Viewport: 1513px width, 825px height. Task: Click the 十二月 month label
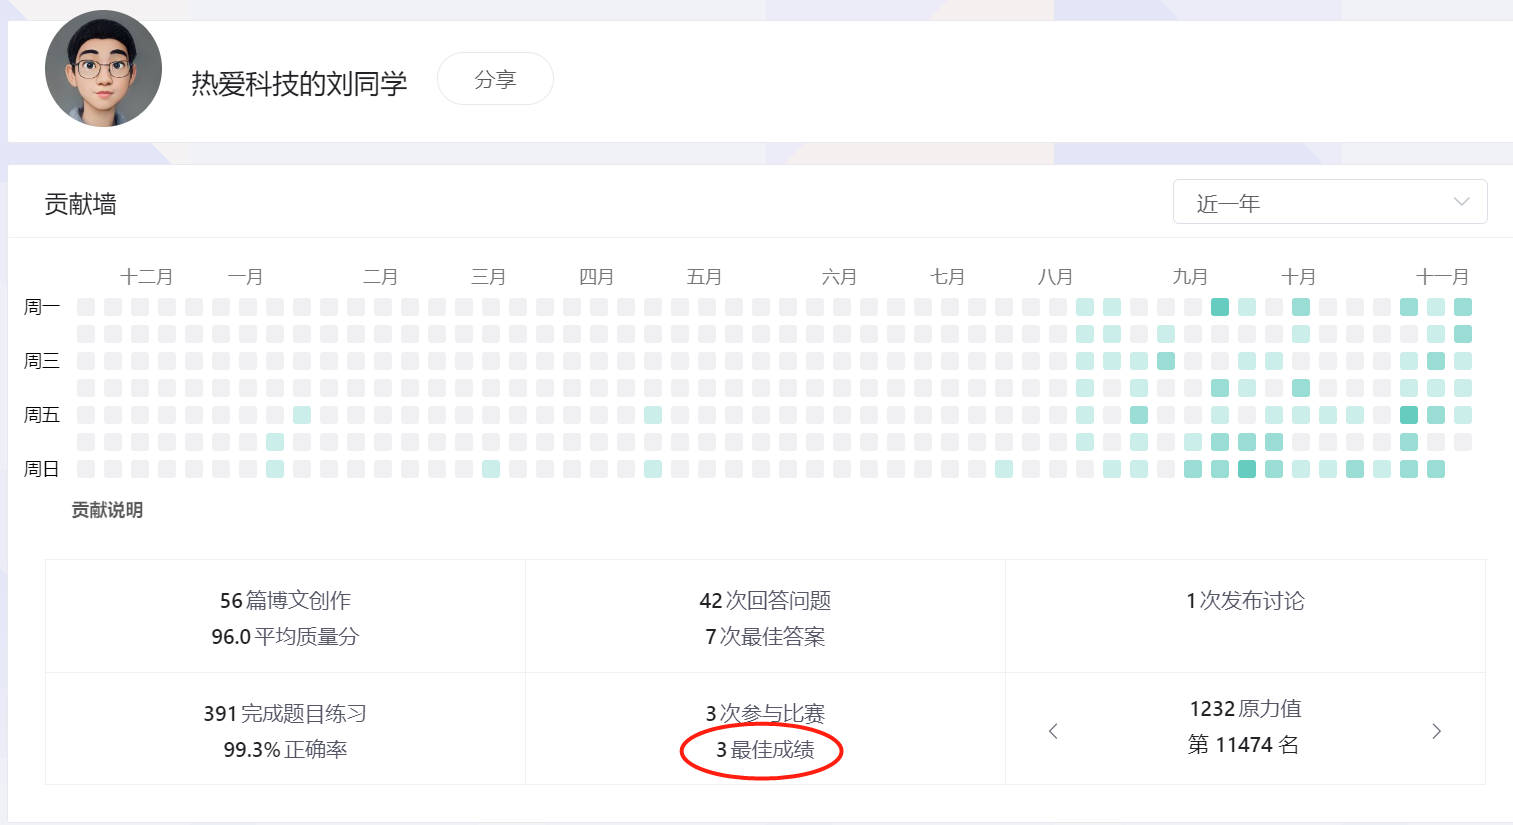pyautogui.click(x=147, y=277)
